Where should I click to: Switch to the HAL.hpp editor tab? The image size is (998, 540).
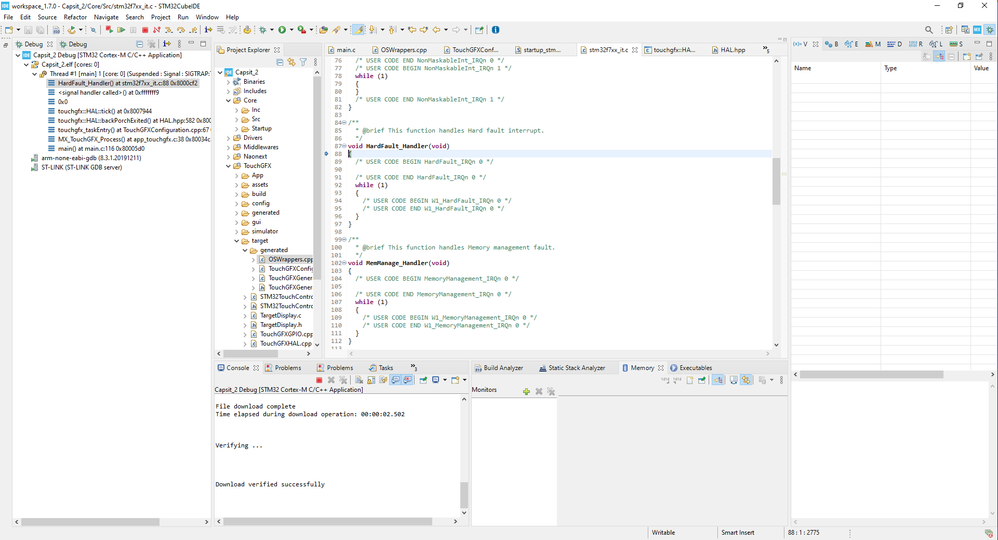pyautogui.click(x=732, y=49)
